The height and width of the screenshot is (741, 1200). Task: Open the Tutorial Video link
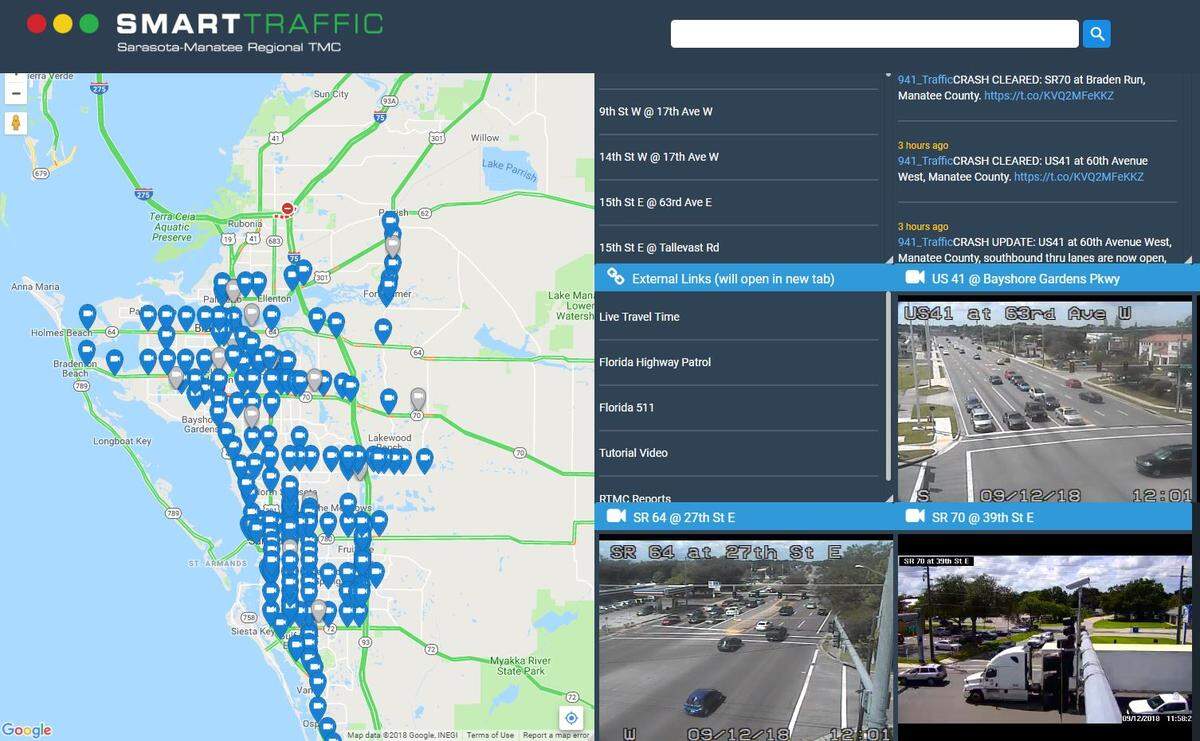pos(633,453)
